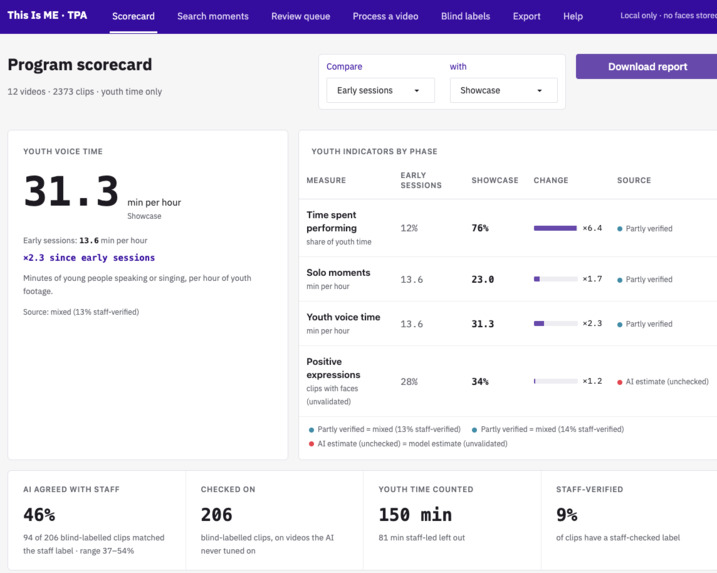Viewport: 717px width, 573px height.
Task: Click the Program scorecard heading
Action: (80, 65)
